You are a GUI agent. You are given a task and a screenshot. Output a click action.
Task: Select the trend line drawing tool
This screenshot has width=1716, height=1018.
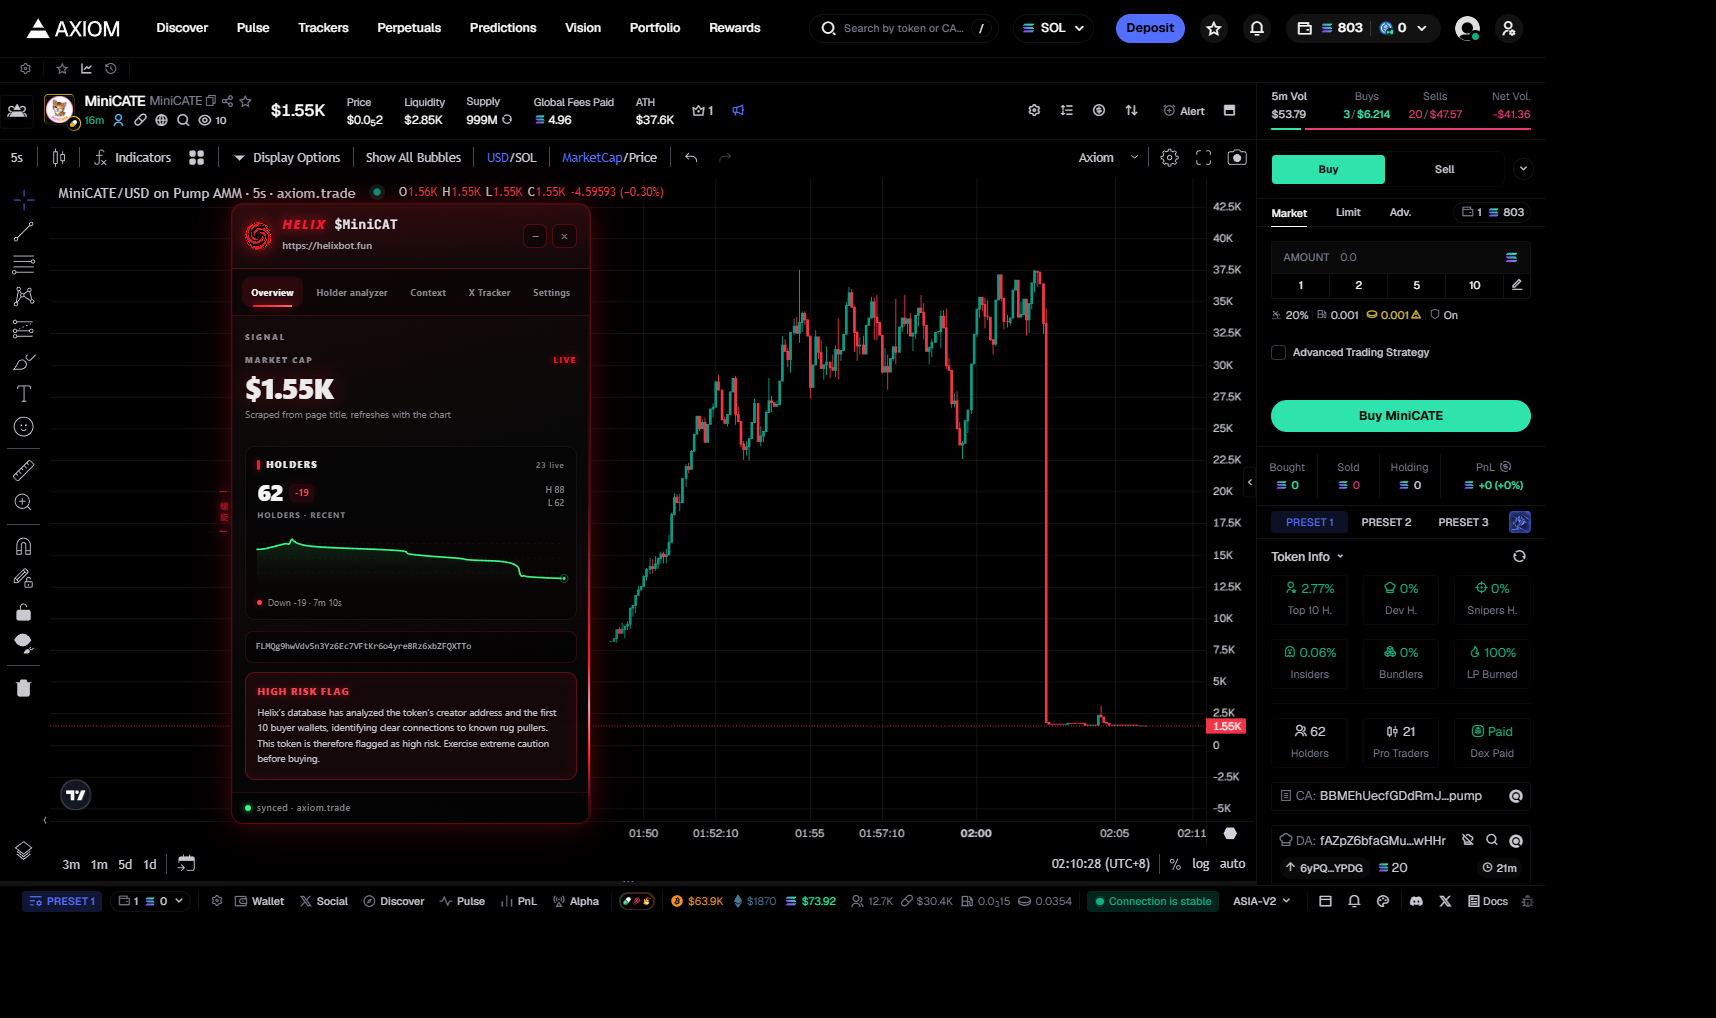click(24, 232)
